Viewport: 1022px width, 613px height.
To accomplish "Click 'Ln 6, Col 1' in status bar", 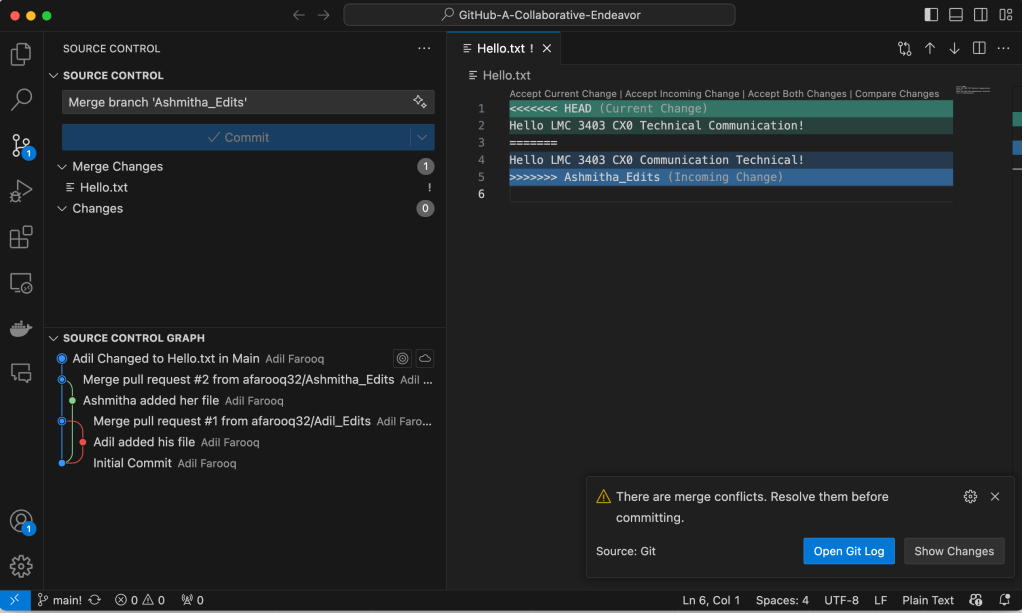I will pos(711,600).
